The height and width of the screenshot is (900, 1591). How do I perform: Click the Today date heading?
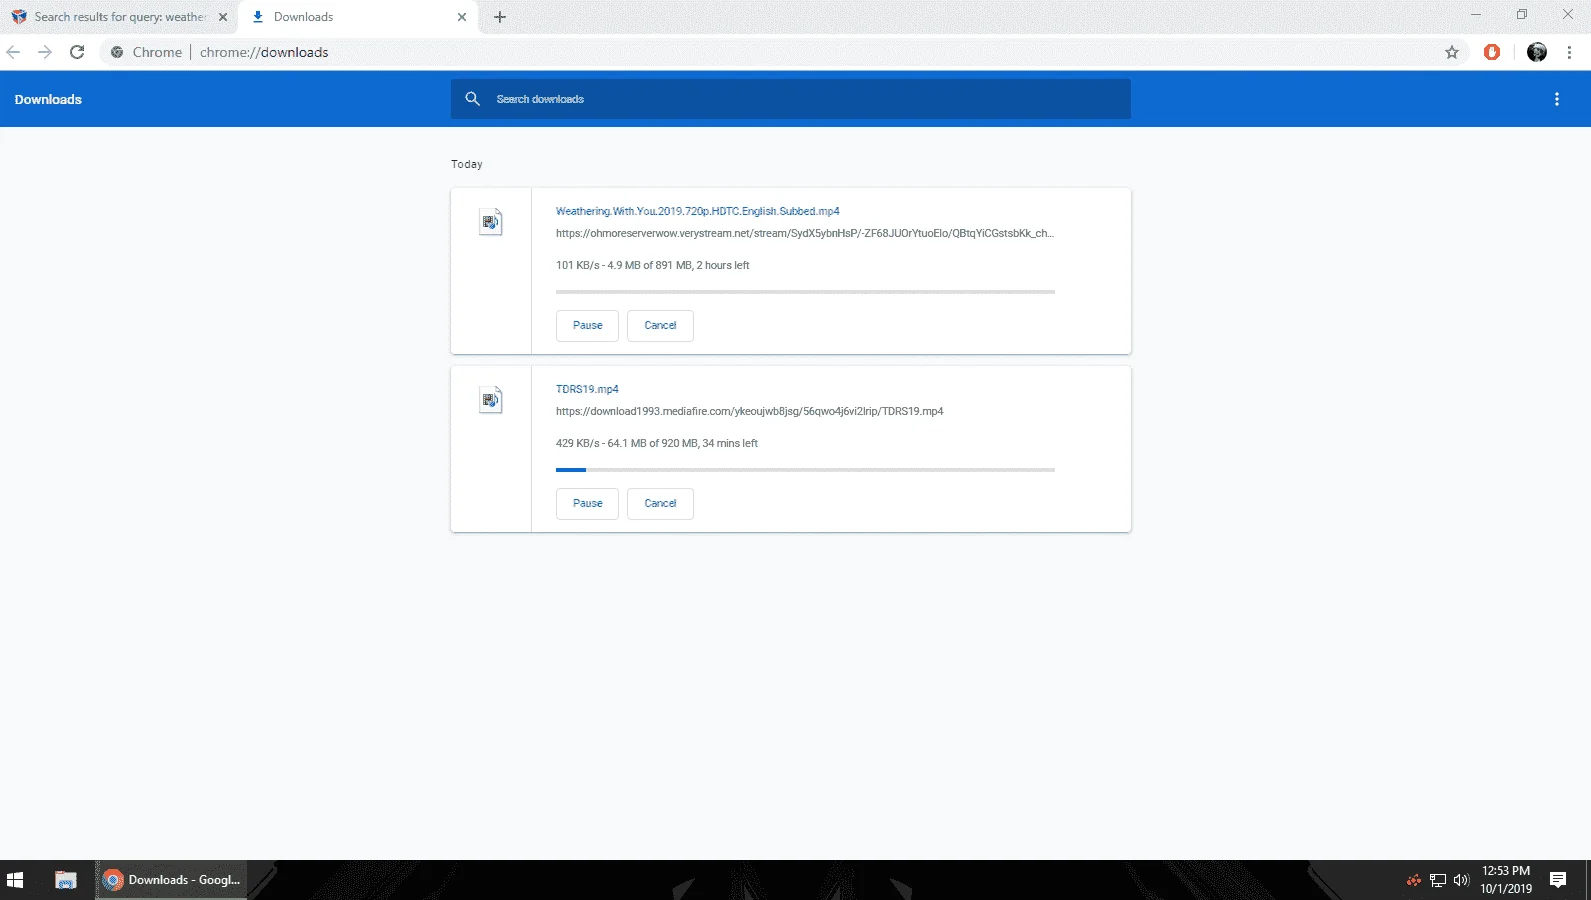pos(467,164)
